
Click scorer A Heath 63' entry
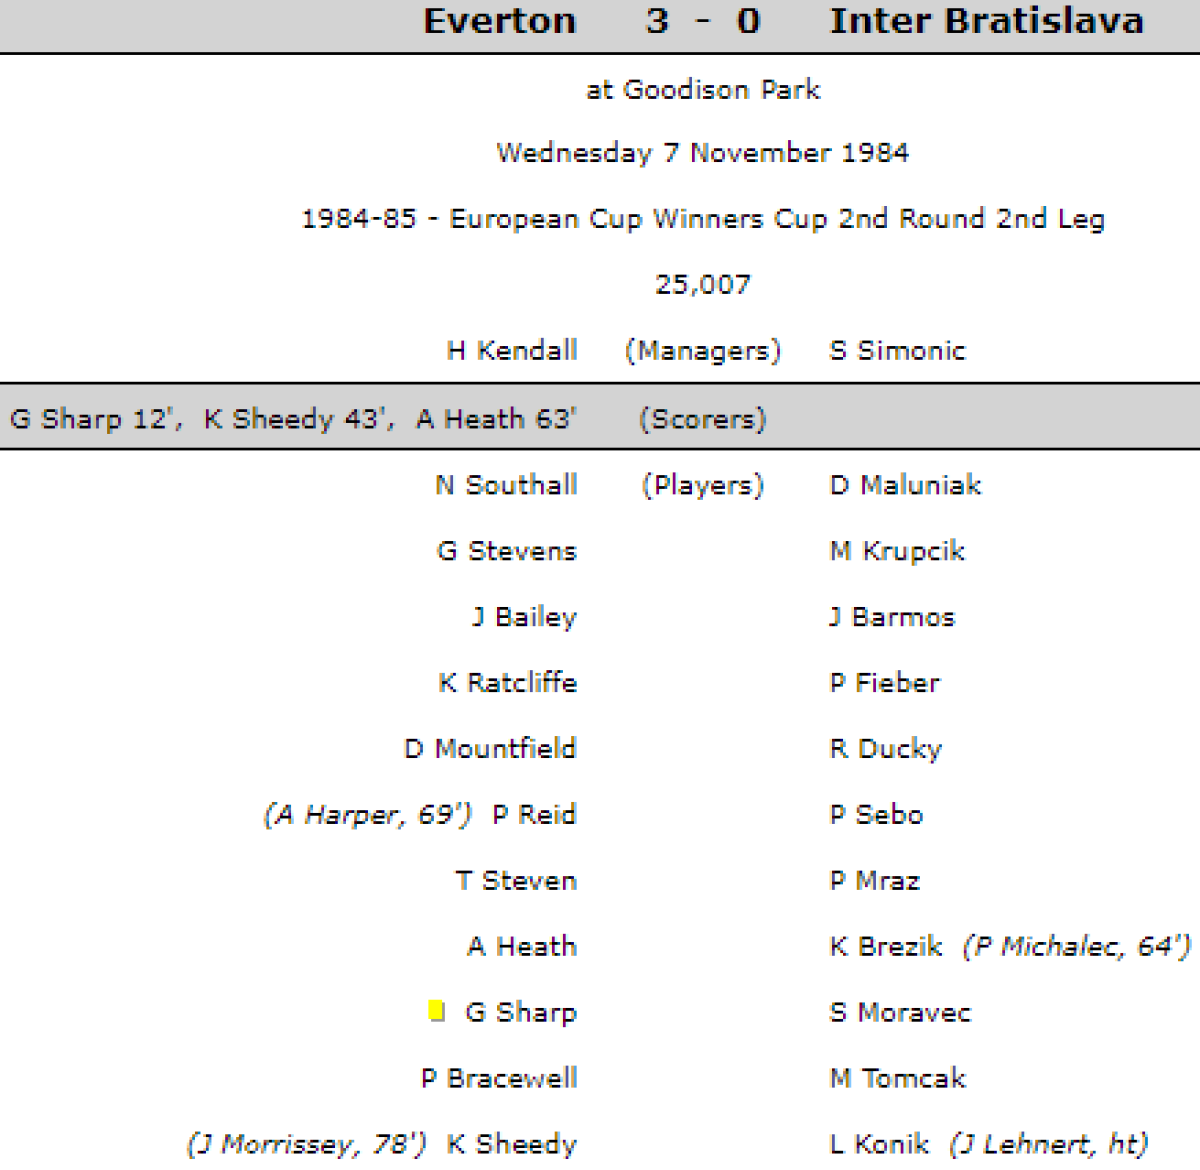[x=496, y=419]
